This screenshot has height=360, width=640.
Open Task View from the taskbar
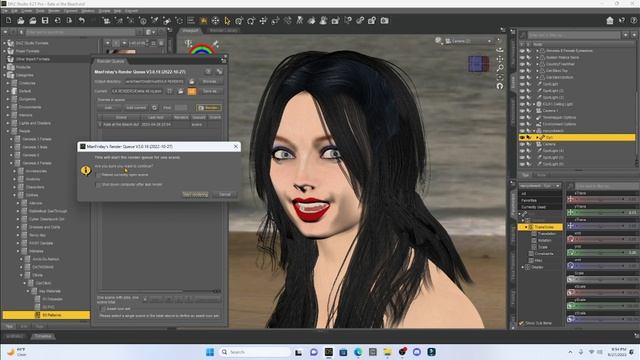pyautogui.click(x=299, y=352)
